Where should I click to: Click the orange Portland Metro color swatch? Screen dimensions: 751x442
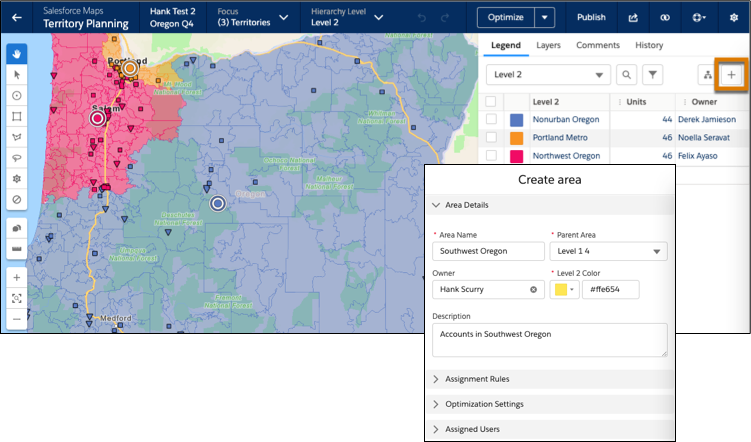516,138
